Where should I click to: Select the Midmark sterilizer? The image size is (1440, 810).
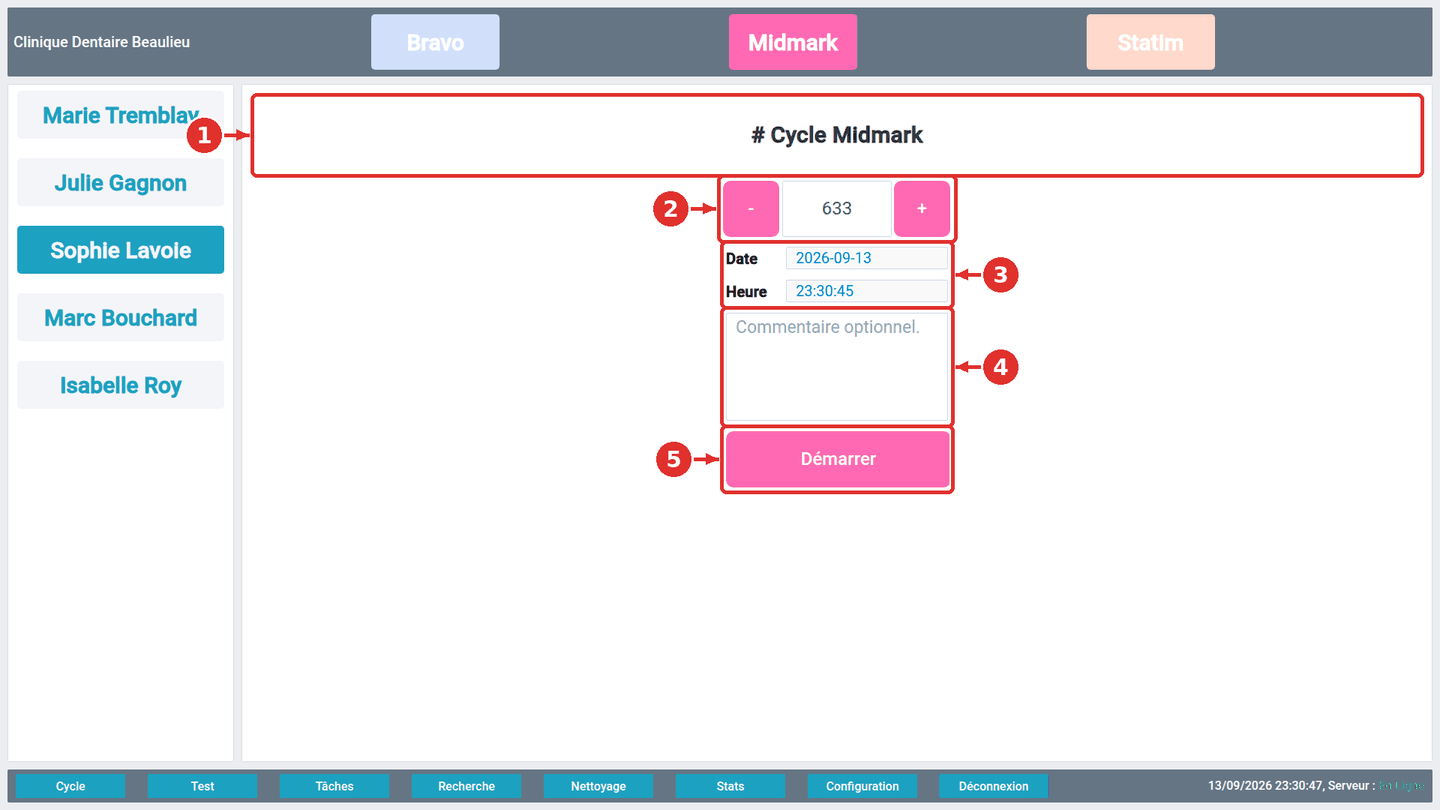click(x=793, y=42)
